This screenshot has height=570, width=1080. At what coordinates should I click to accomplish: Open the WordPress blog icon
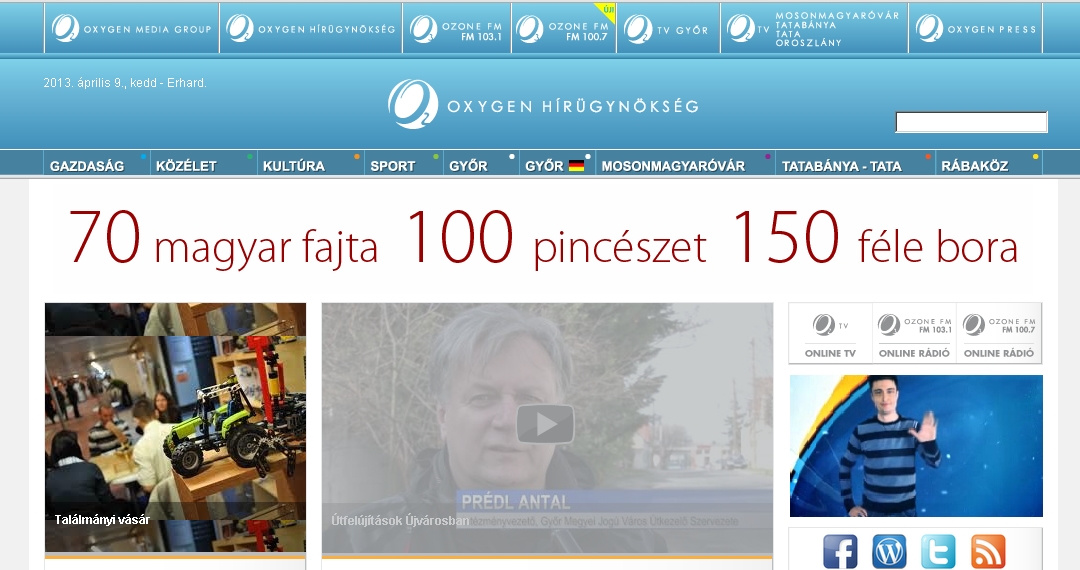pyautogui.click(x=889, y=551)
